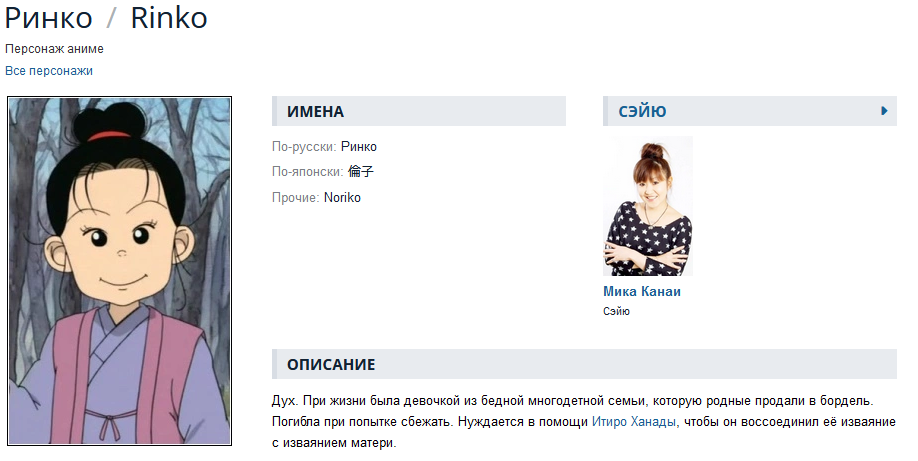Open Мика Канаи's profile link
The width and height of the screenshot is (918, 461).
(642, 291)
